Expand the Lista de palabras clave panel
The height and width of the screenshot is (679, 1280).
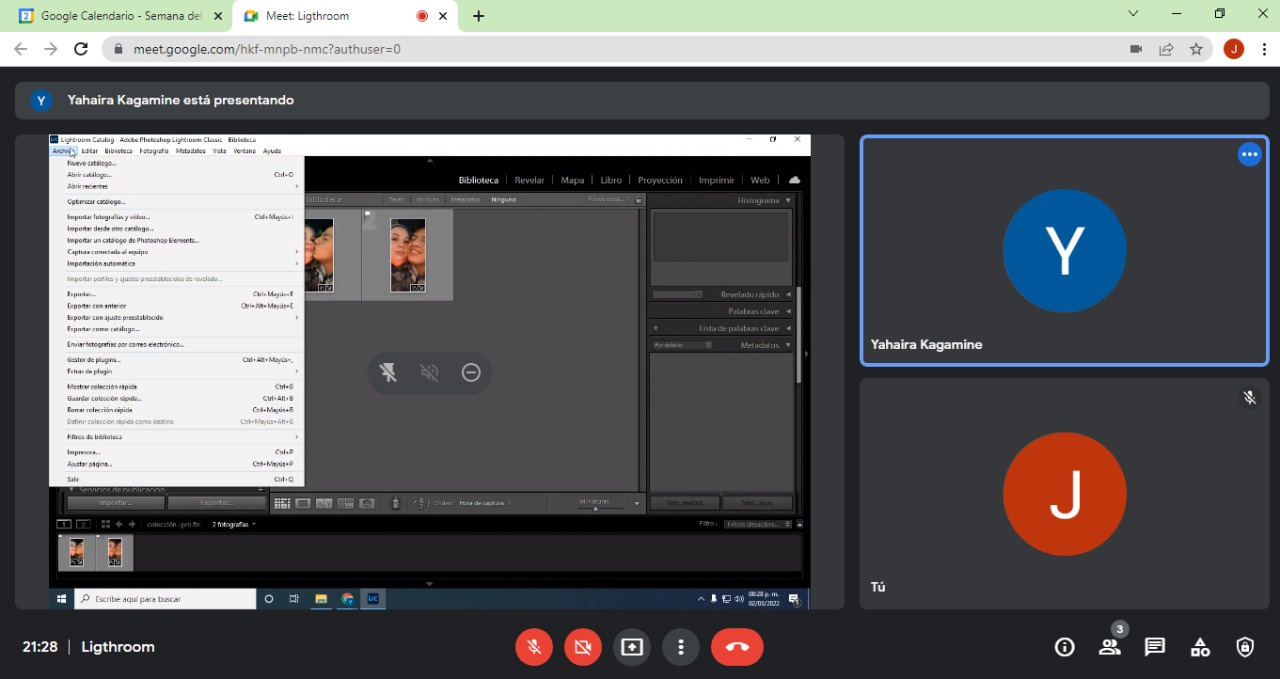coord(788,328)
